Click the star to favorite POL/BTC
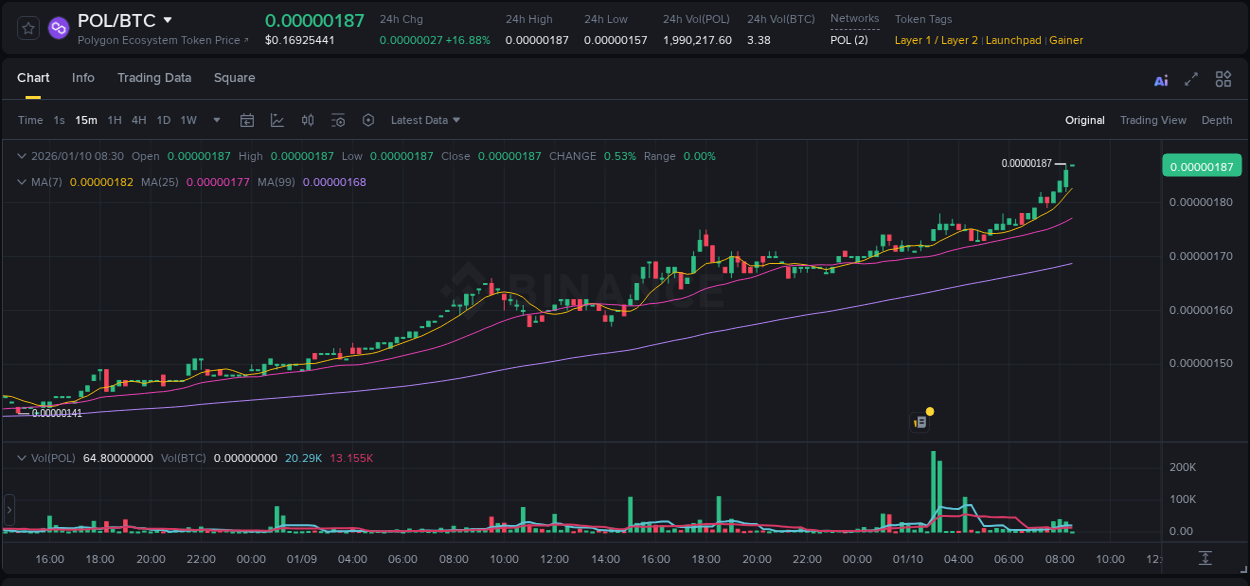 [x=27, y=28]
